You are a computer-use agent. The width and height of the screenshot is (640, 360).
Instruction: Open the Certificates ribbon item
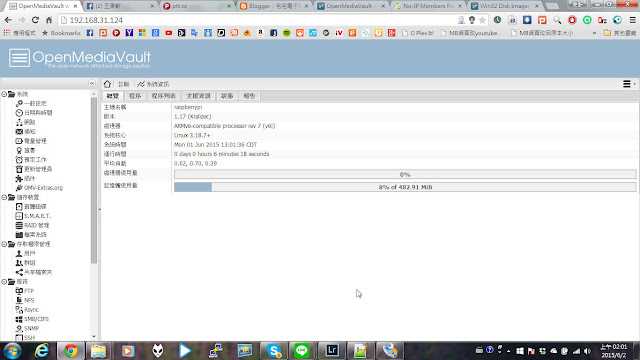pos(25,150)
